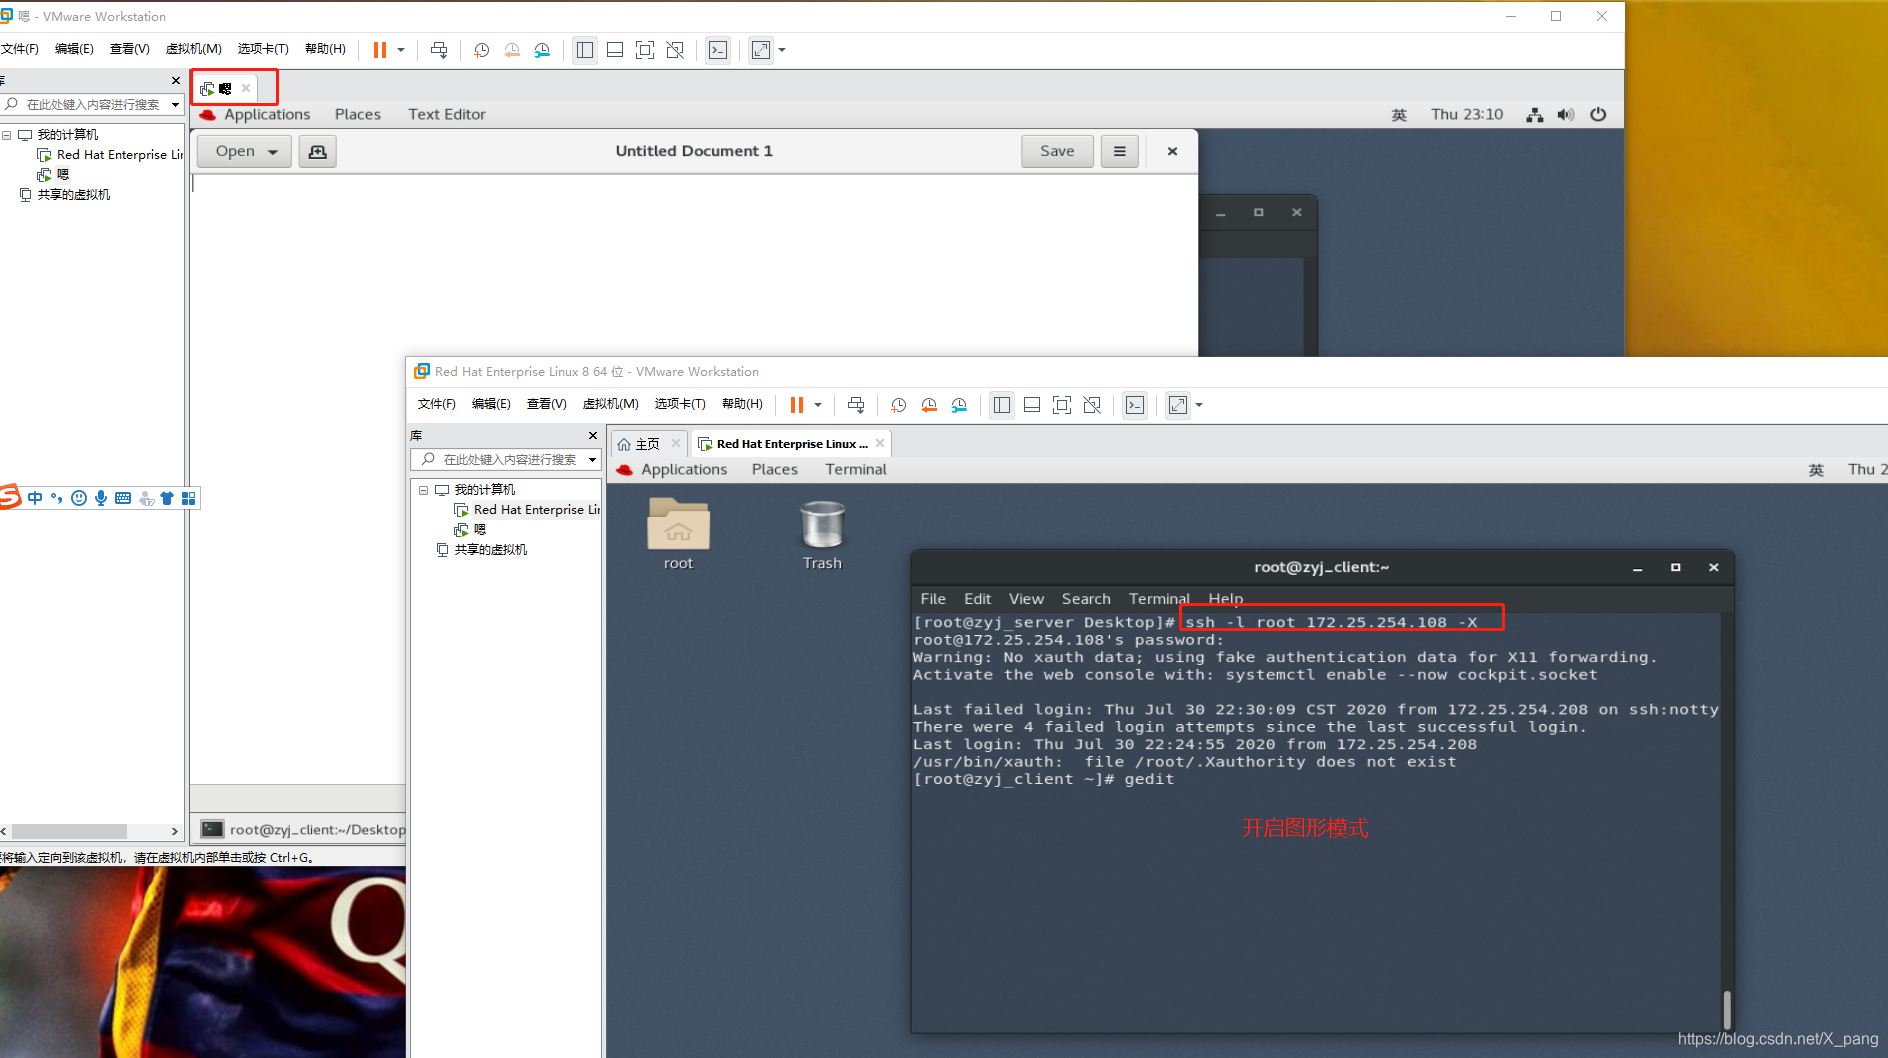Switch to 主页 home tab
The width and height of the screenshot is (1888, 1058).
(639, 444)
